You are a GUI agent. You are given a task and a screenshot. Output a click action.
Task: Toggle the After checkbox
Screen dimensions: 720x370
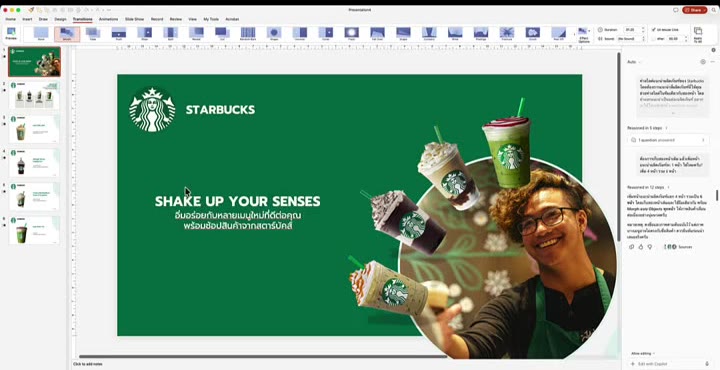pyautogui.click(x=653, y=39)
